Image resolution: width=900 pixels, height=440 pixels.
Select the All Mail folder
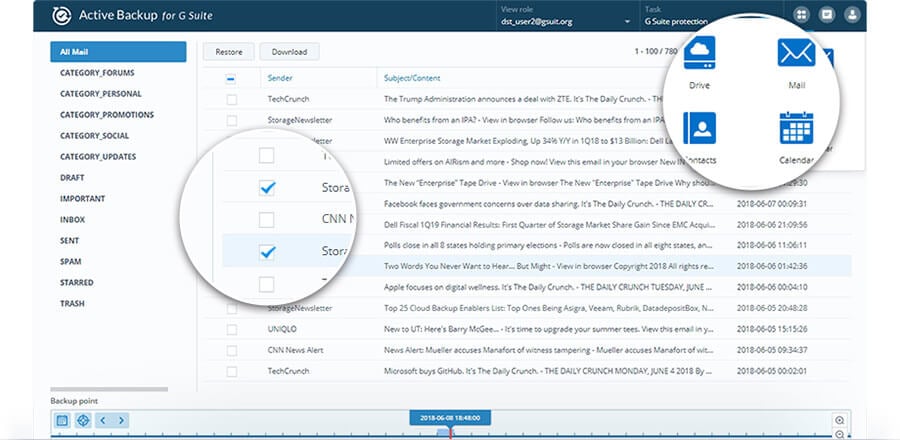[118, 52]
